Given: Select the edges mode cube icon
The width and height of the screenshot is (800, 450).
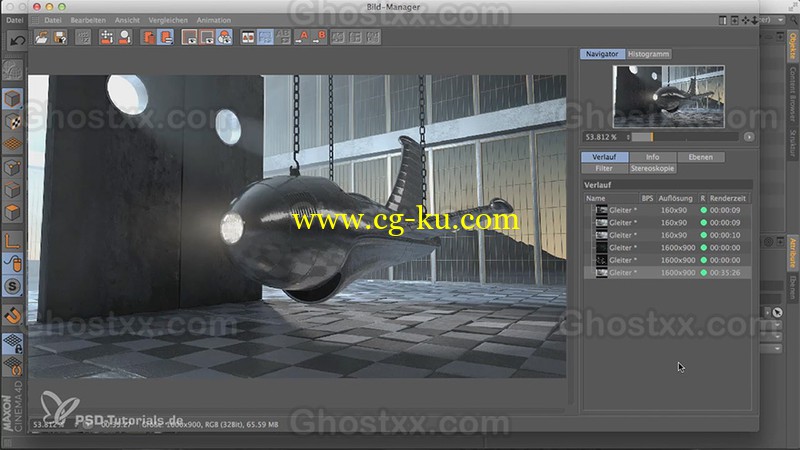Looking at the screenshot, I should coord(13,189).
